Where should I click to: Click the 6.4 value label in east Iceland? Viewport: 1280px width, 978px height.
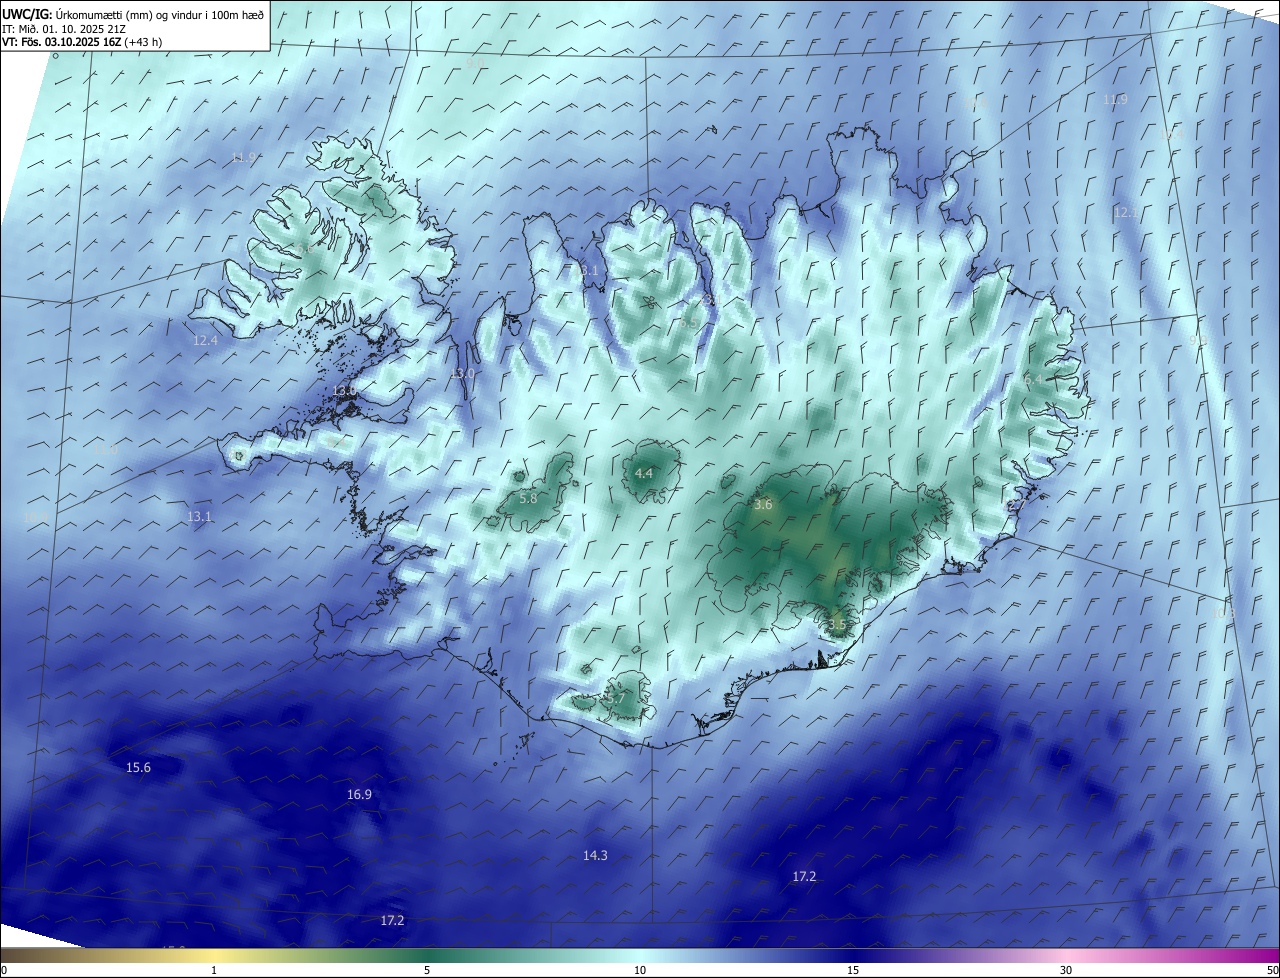[1033, 379]
